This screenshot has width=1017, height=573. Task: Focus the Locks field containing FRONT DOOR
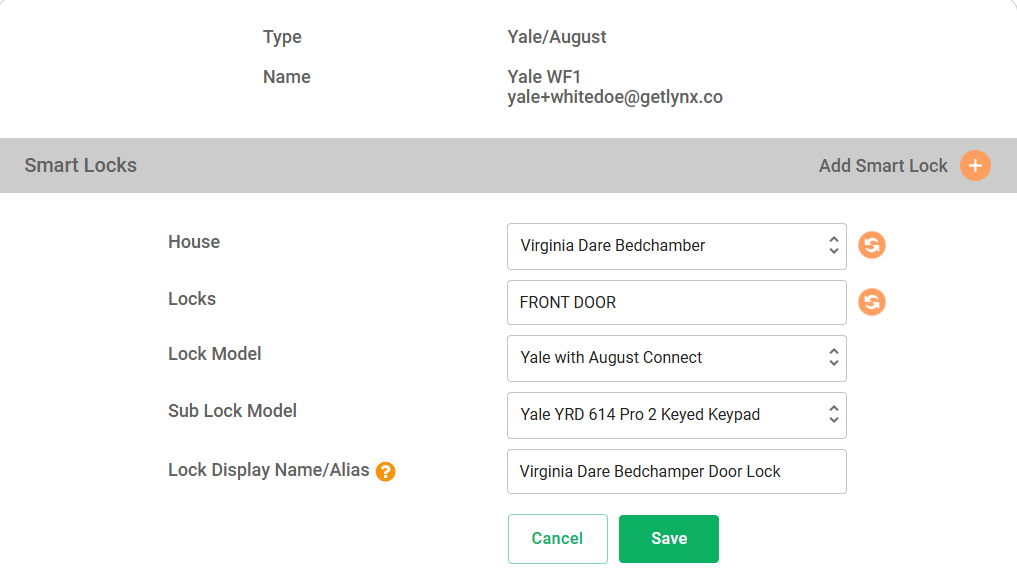[x=676, y=302]
